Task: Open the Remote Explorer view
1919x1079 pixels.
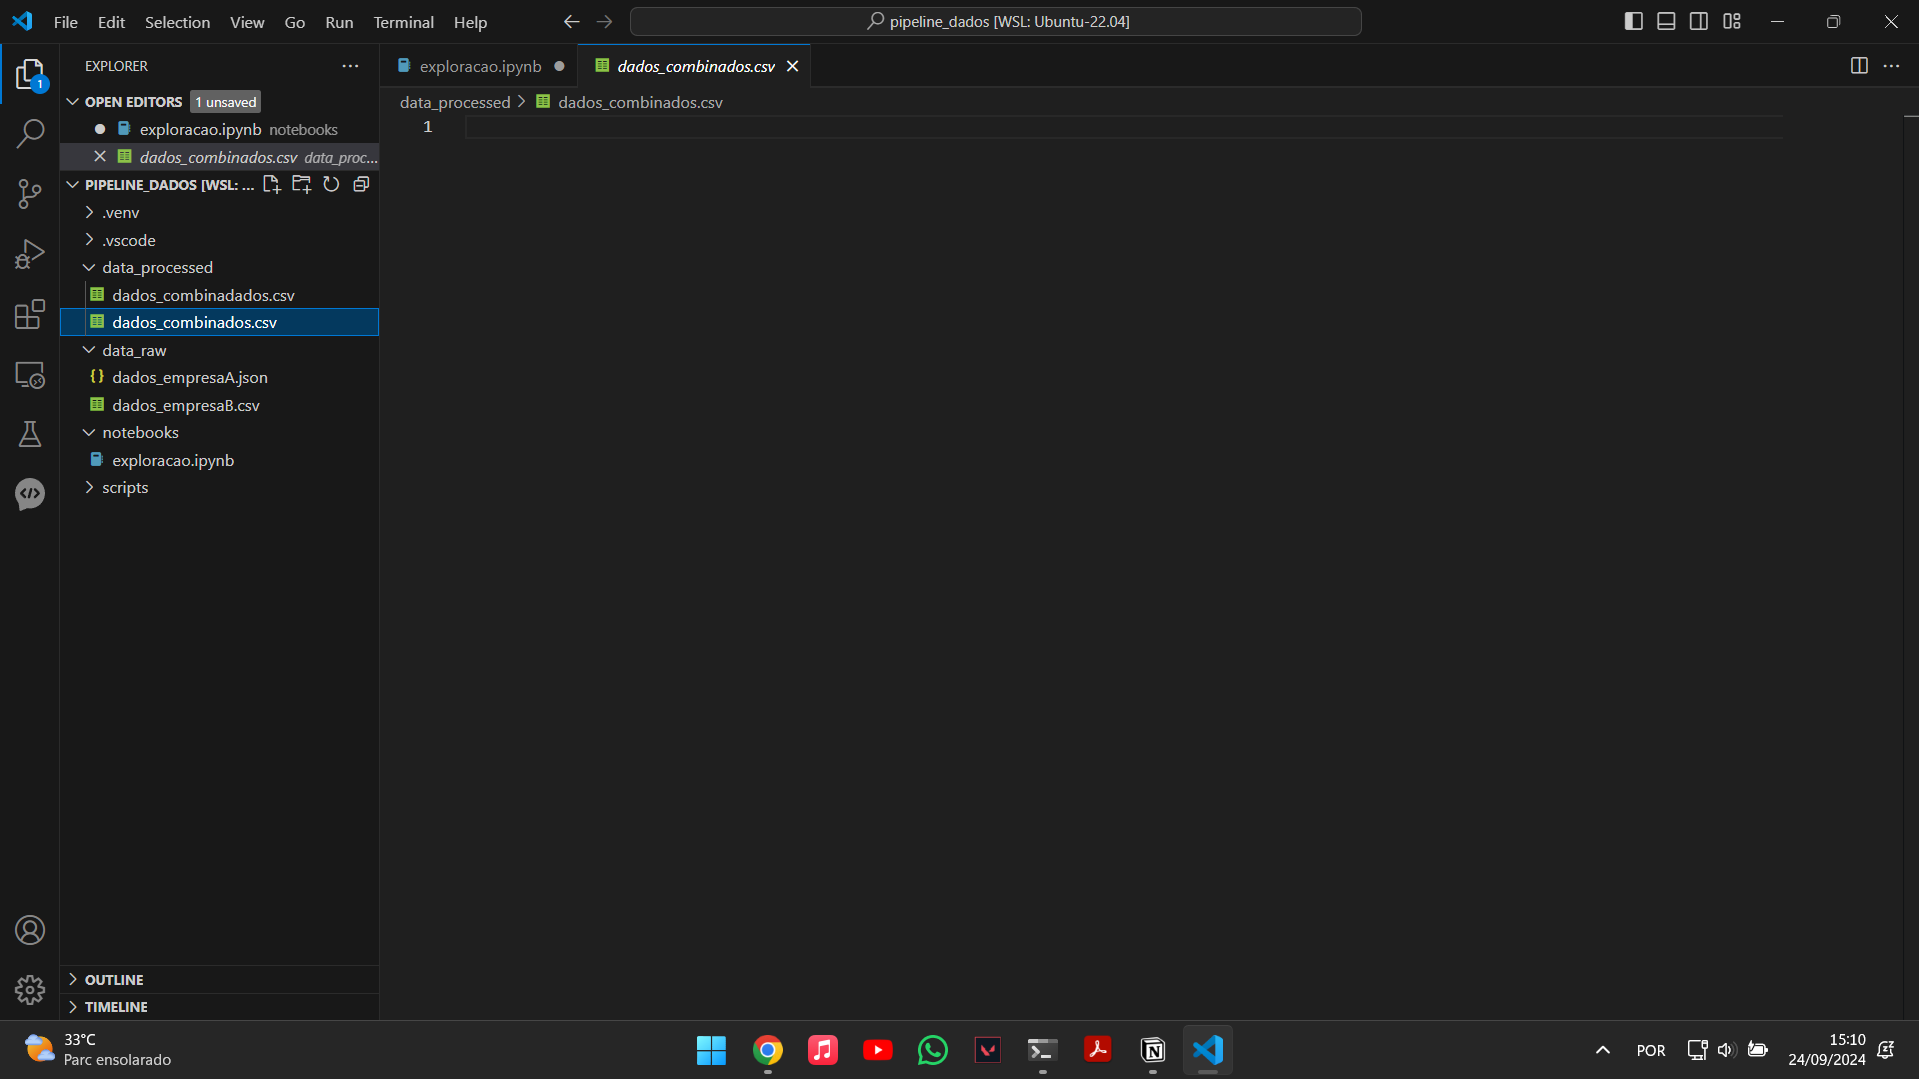Action: coord(30,375)
